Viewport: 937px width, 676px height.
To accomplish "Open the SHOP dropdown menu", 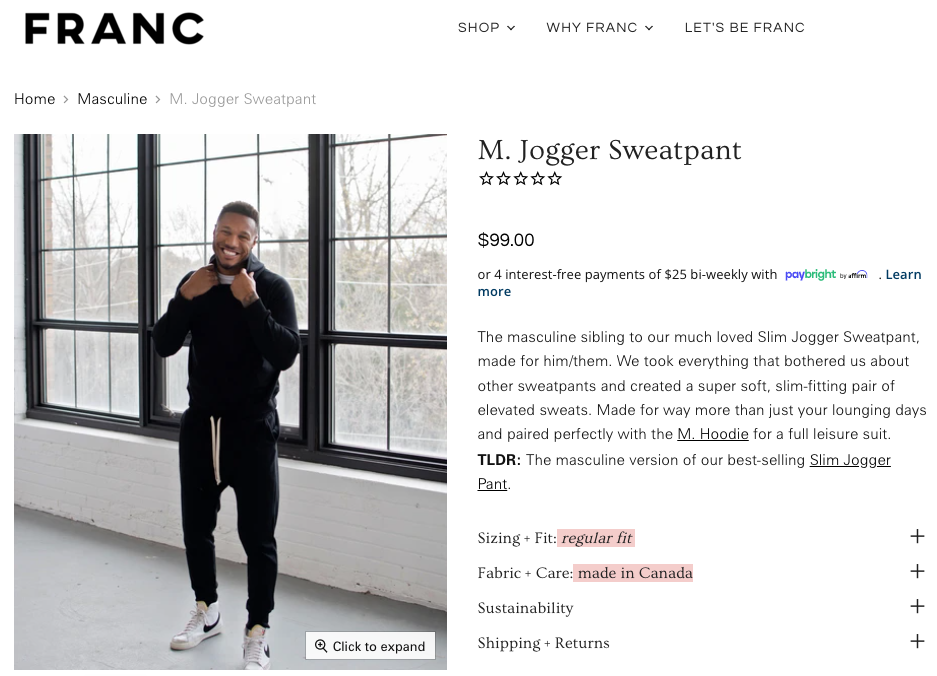I will (x=486, y=28).
